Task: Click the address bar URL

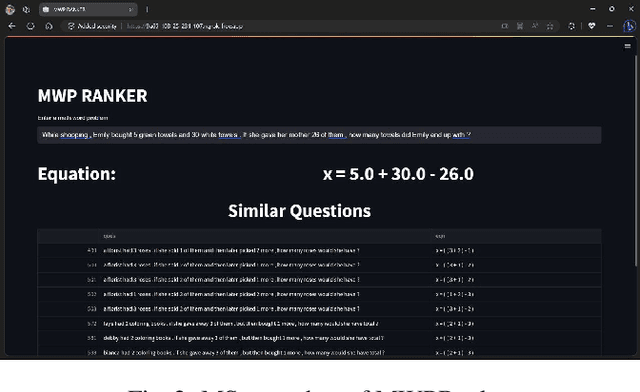Action: (x=184, y=26)
